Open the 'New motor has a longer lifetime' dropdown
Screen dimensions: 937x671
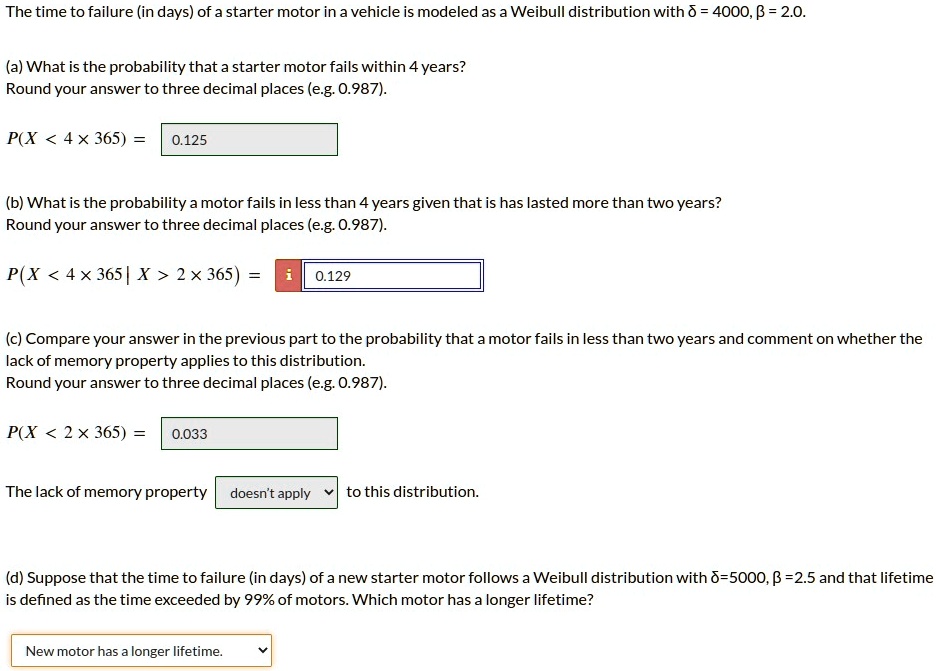point(140,650)
